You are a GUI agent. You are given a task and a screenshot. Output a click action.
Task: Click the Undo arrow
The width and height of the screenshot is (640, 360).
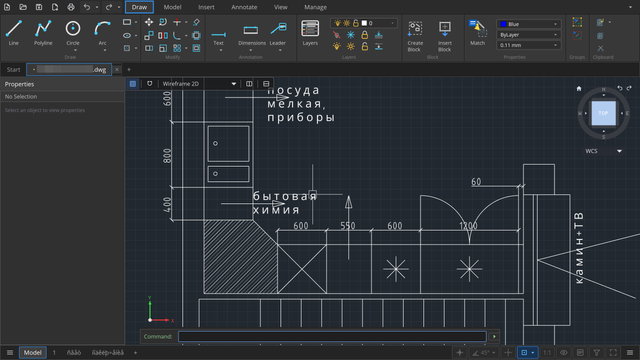pos(87,7)
